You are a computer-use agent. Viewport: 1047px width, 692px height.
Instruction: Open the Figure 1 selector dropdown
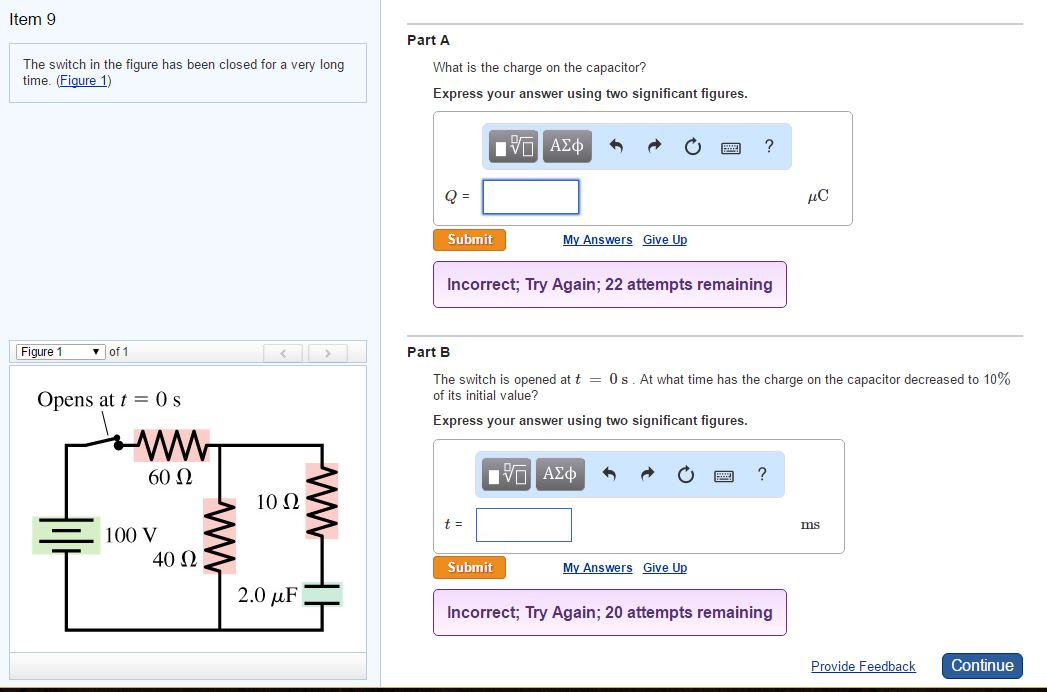tap(61, 351)
